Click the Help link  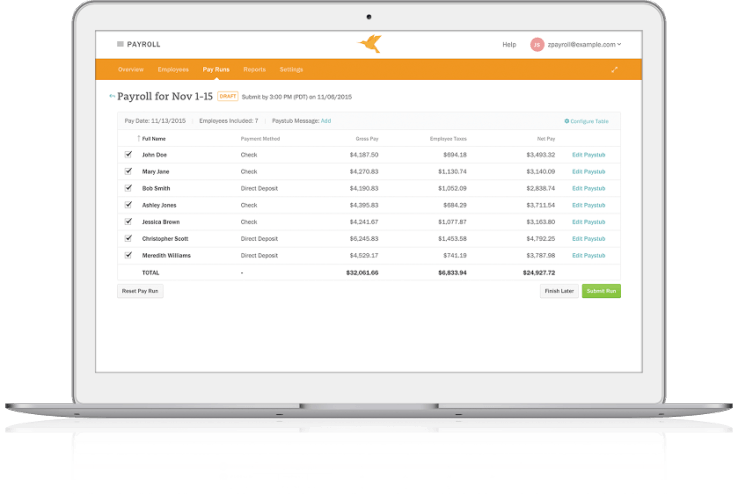pyautogui.click(x=509, y=44)
